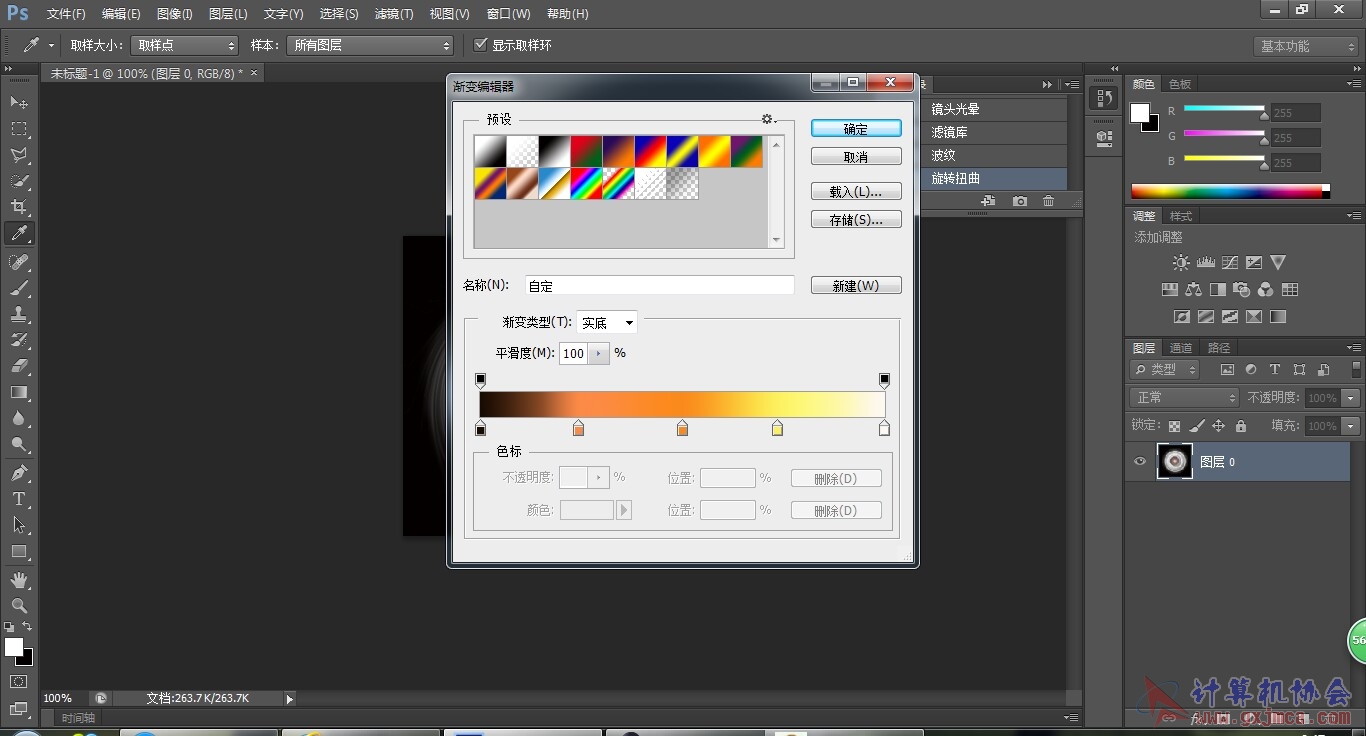Switch to the 色板 tab
1366x736 pixels.
[1180, 84]
